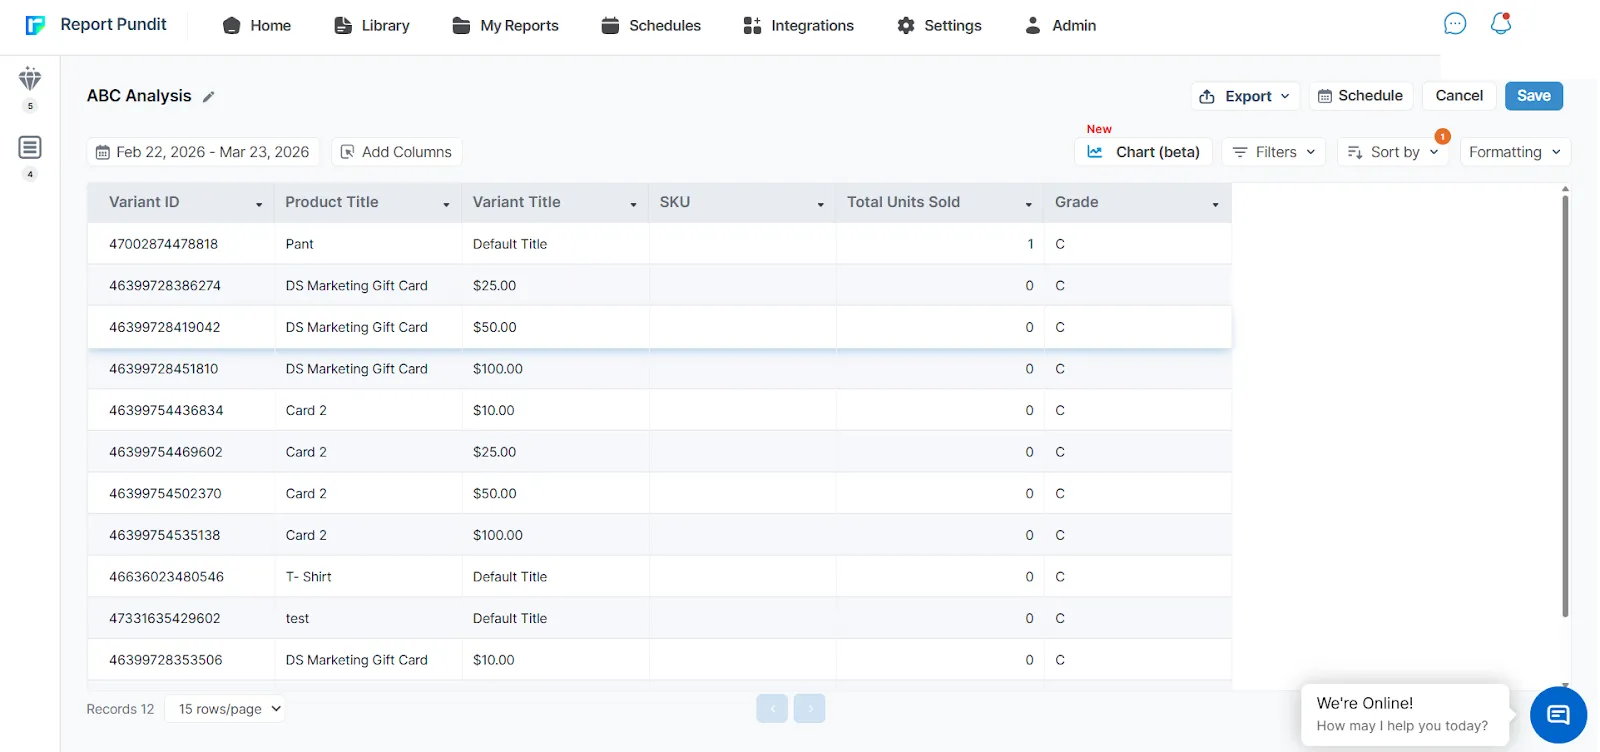Click Variant ID 46399754535138
The height and width of the screenshot is (752, 1600).
click(165, 535)
